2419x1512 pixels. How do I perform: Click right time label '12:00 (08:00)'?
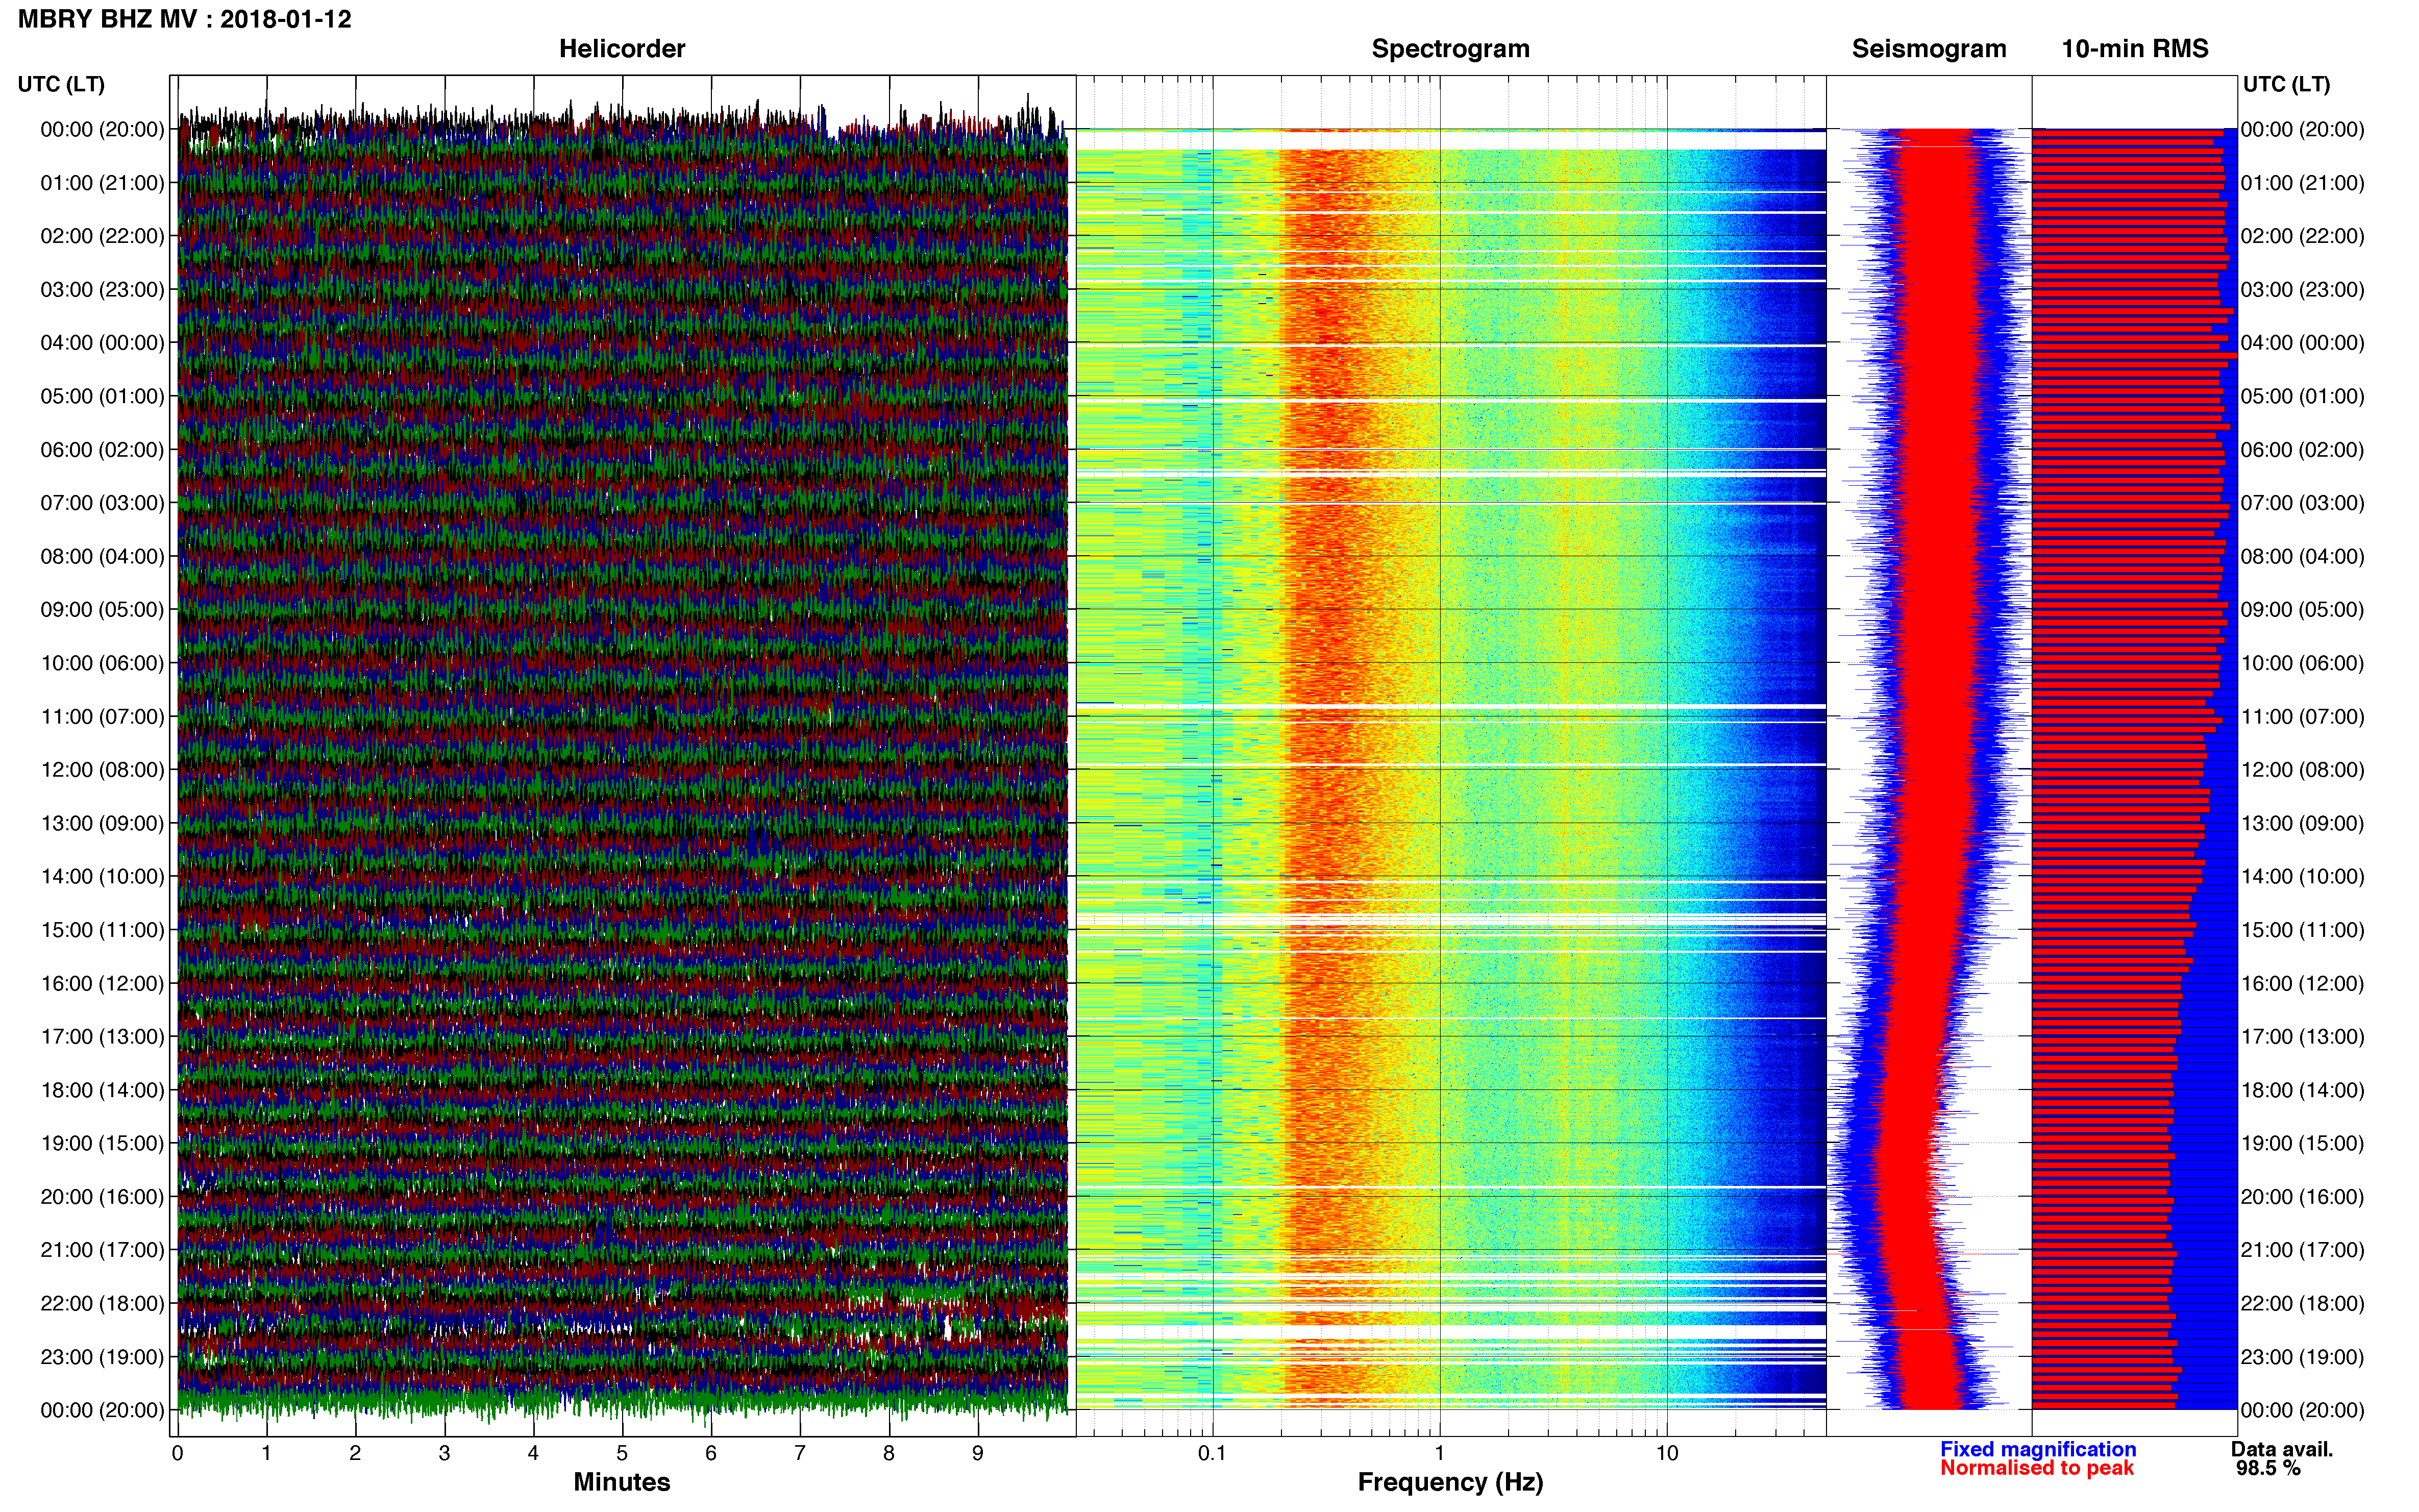pyautogui.click(x=2303, y=770)
